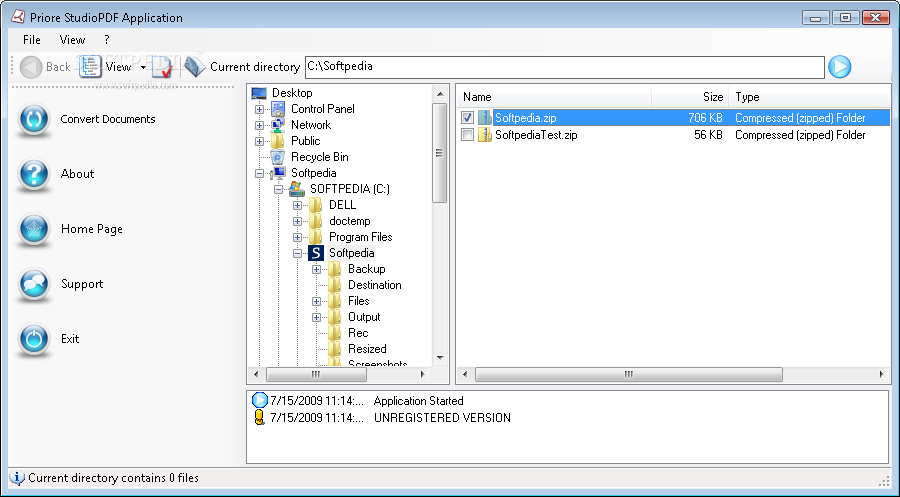The width and height of the screenshot is (900, 497).
Task: Open the File menu
Action: tap(32, 40)
